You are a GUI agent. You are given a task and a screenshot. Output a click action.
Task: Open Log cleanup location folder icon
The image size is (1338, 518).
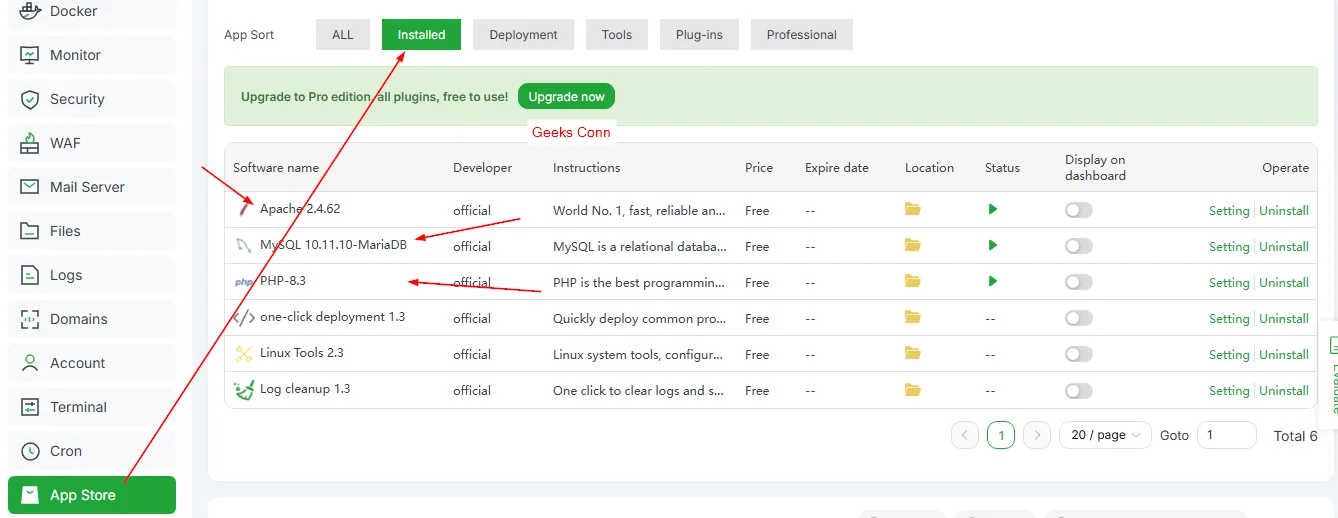912,389
